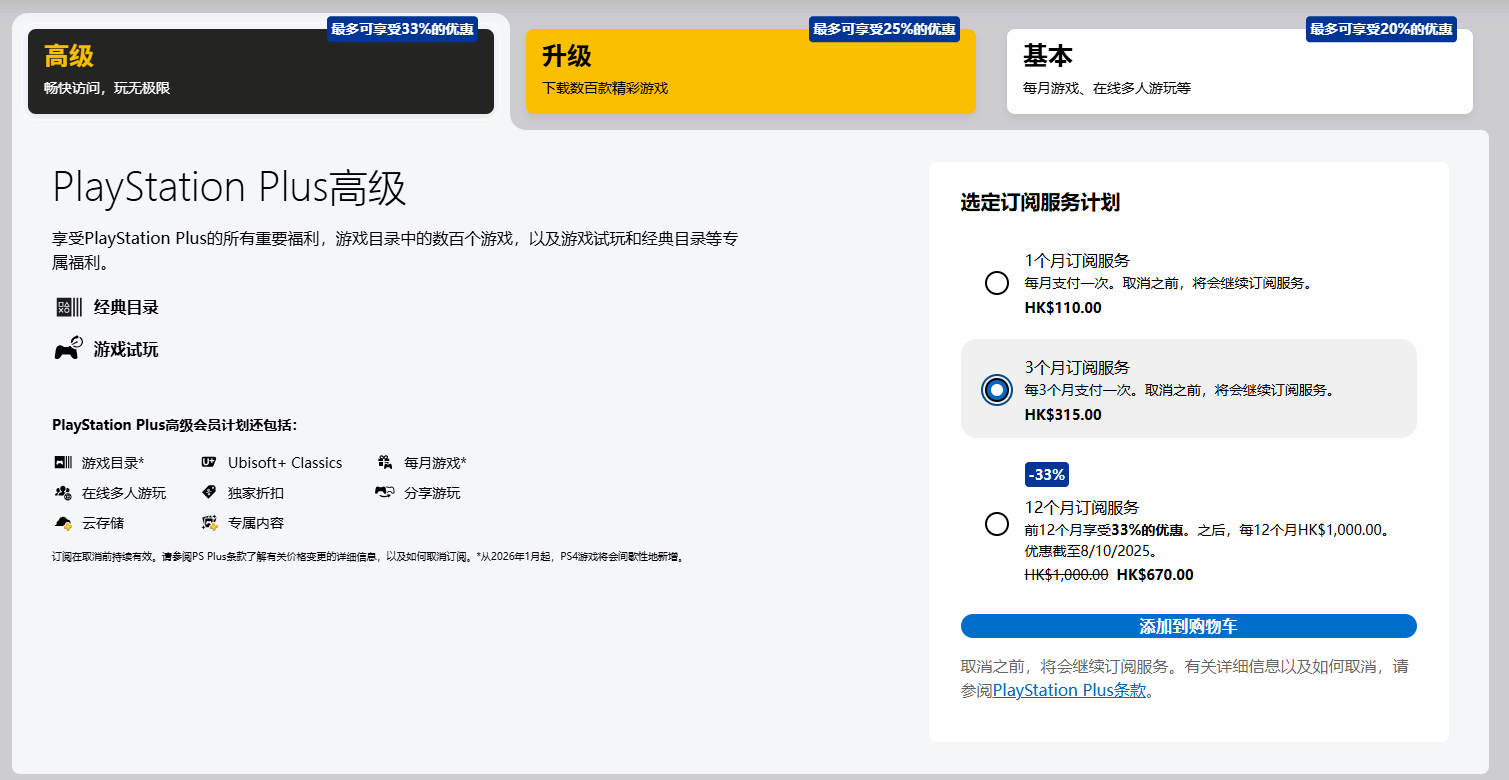Click the Ubisoft+ Classics text
This screenshot has height=780, width=1509.
285,463
